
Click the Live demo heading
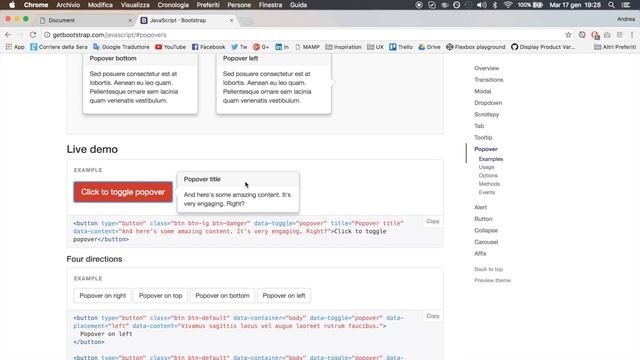92,149
